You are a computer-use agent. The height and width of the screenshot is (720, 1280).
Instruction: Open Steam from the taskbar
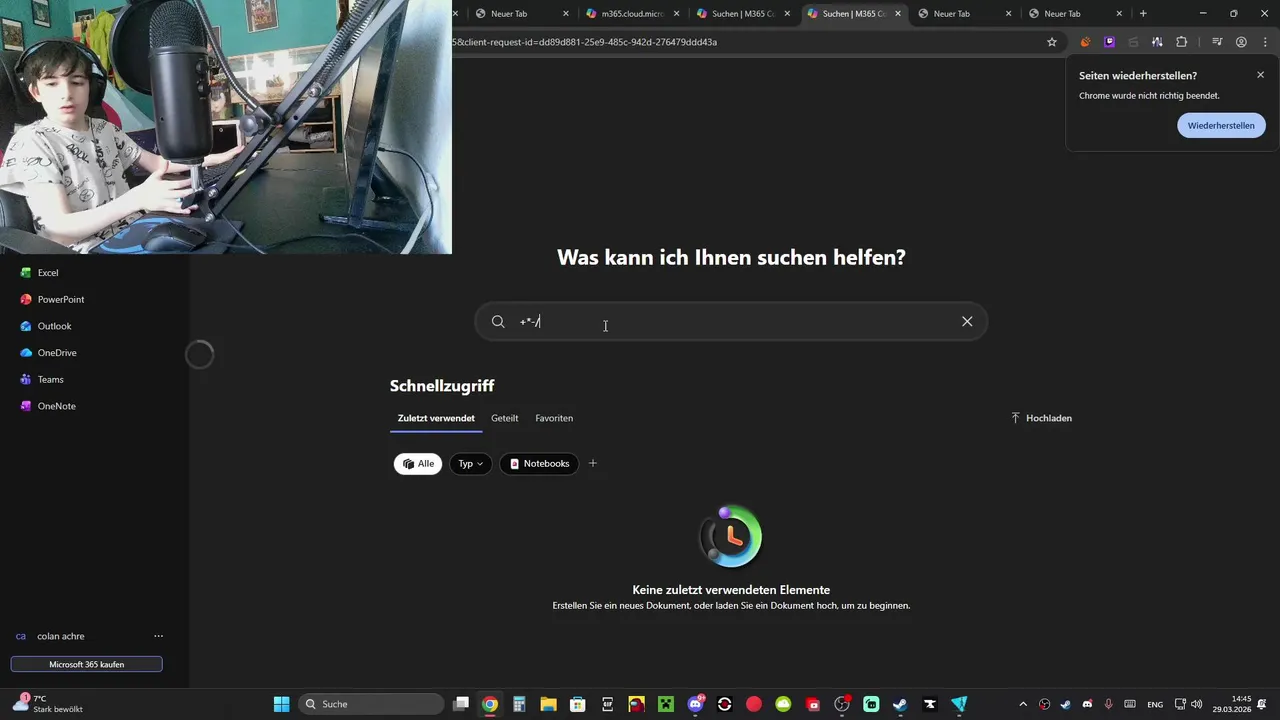tap(900, 704)
